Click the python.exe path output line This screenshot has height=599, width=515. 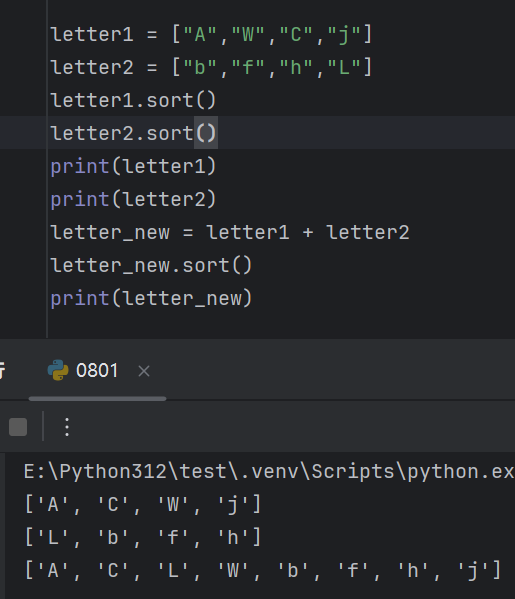[x=269, y=472]
